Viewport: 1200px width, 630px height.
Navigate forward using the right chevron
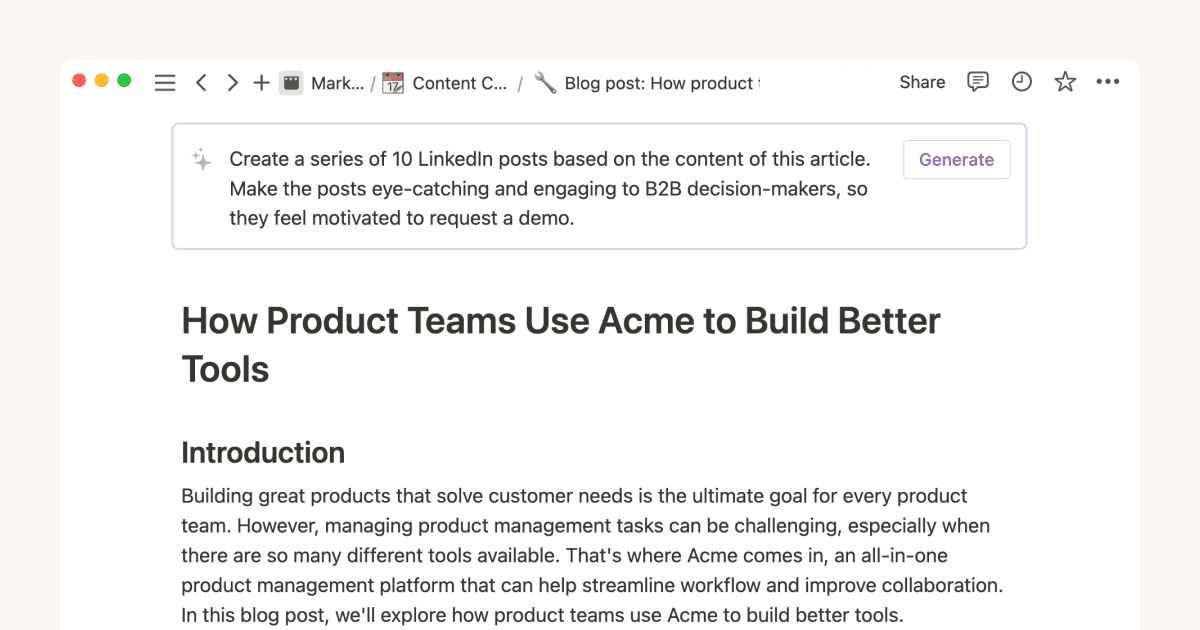[232, 82]
